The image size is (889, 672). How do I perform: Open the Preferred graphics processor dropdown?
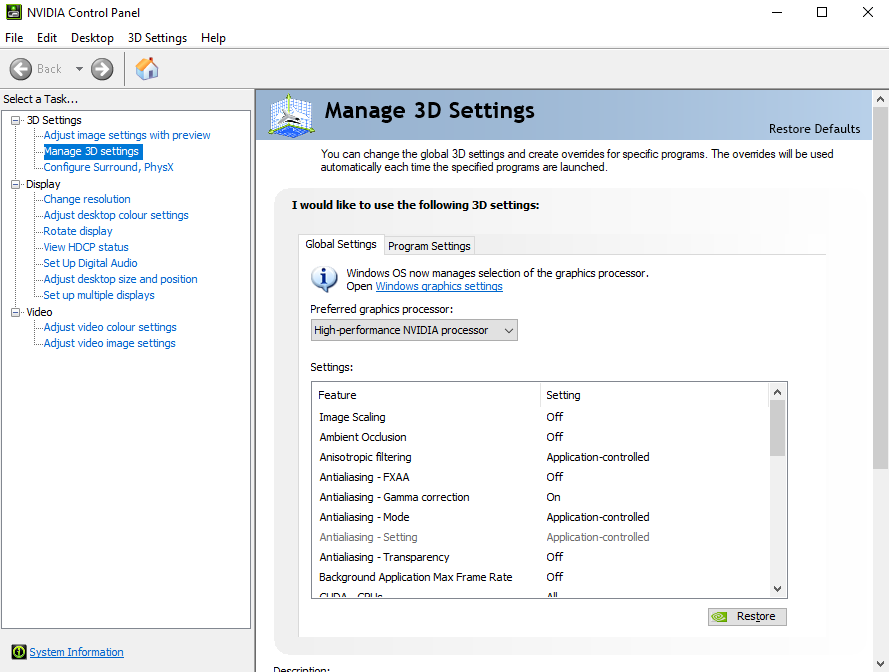414,330
